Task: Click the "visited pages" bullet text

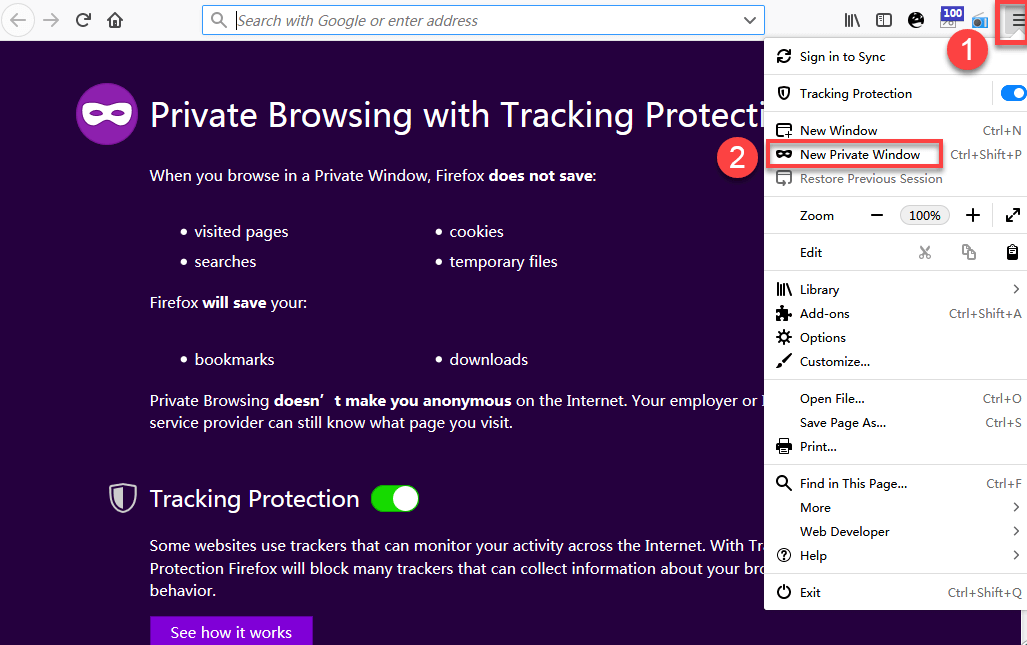Action: [241, 232]
